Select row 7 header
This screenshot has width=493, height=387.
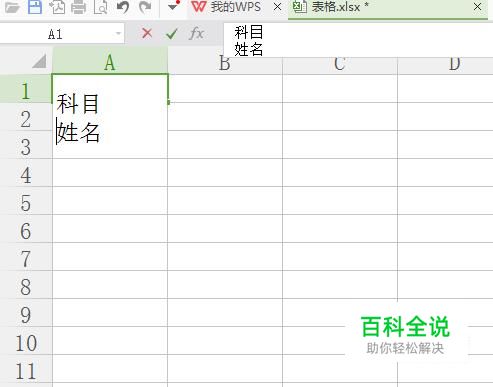click(26, 257)
